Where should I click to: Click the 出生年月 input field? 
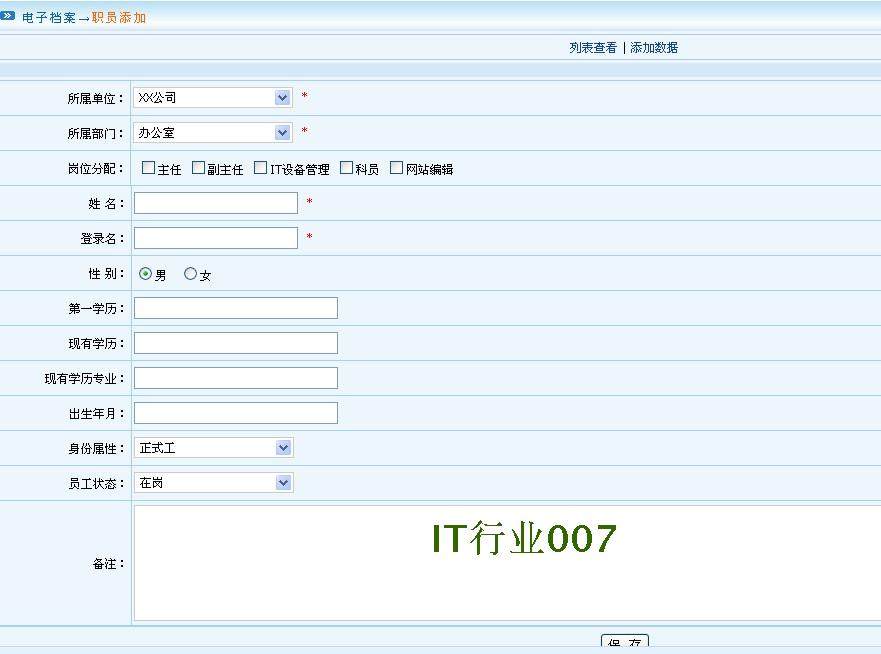tap(236, 413)
